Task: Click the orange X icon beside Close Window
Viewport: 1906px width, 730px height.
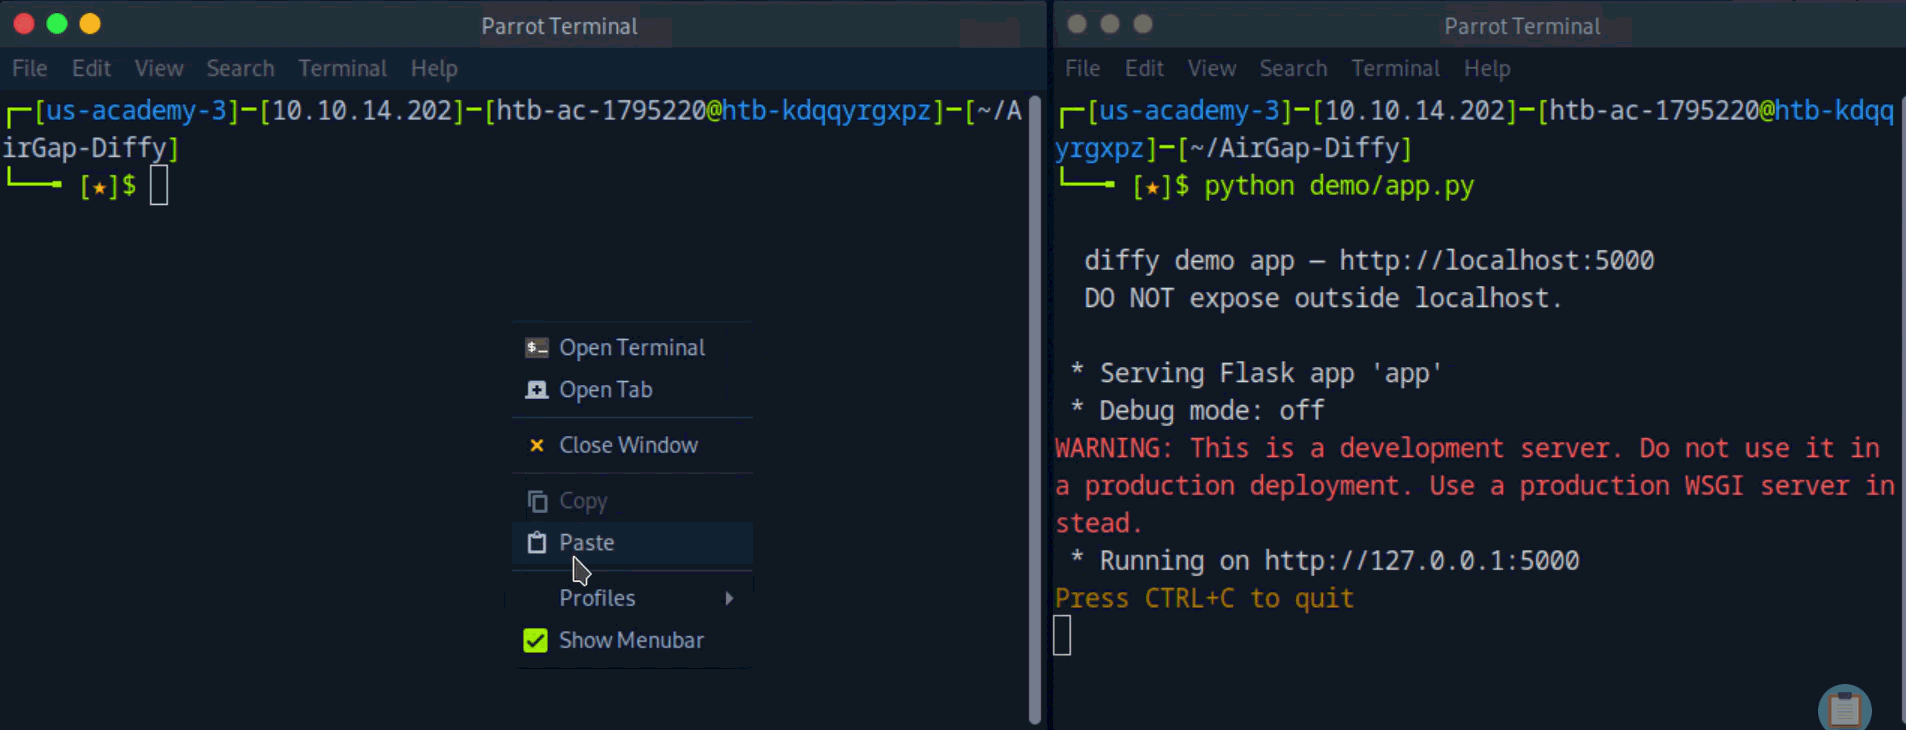Action: point(537,445)
